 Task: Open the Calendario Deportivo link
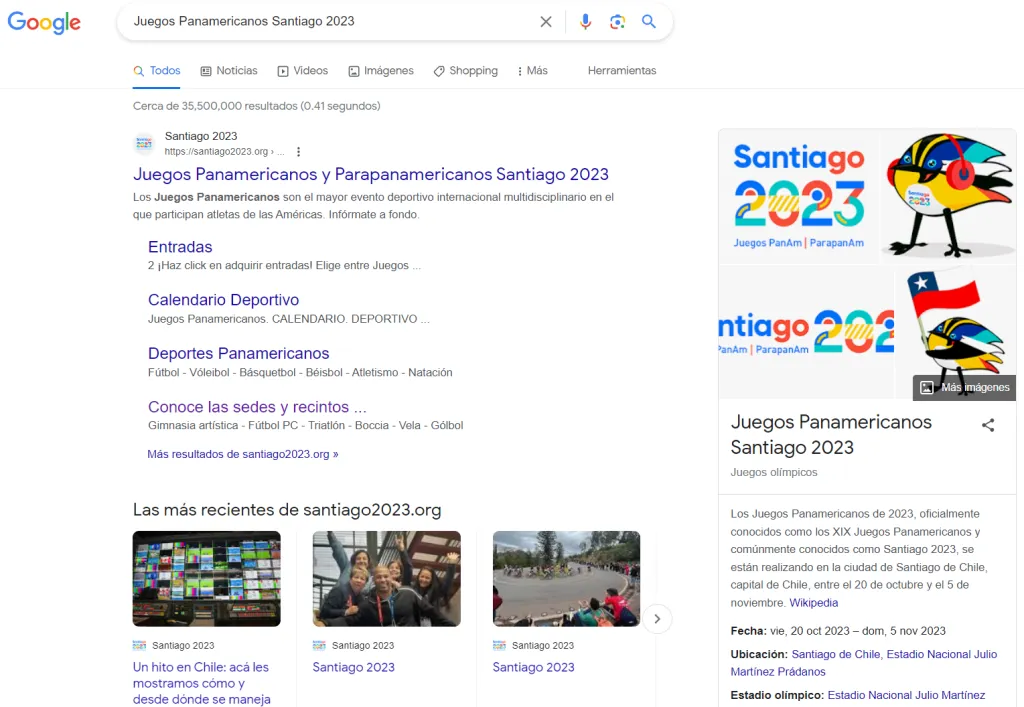coord(223,300)
